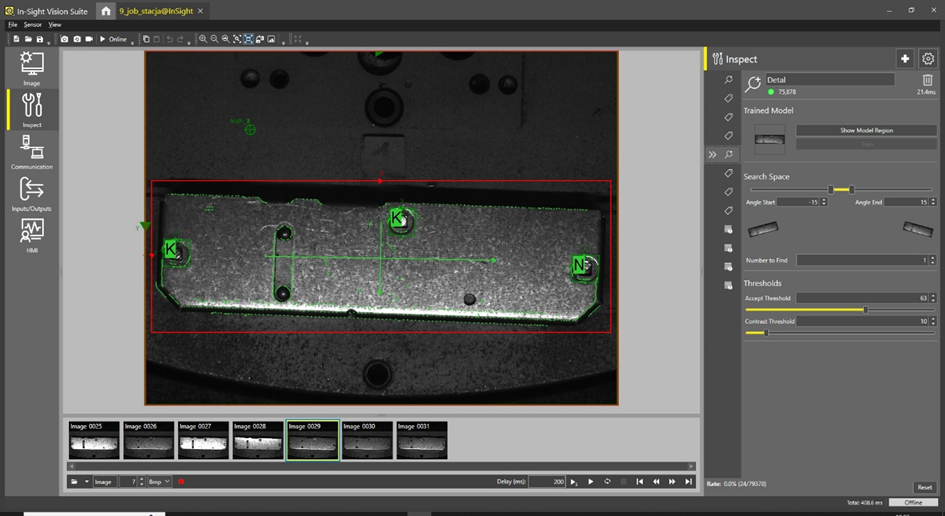Toggle the red record button
This screenshot has width=945, height=516.
click(181, 482)
